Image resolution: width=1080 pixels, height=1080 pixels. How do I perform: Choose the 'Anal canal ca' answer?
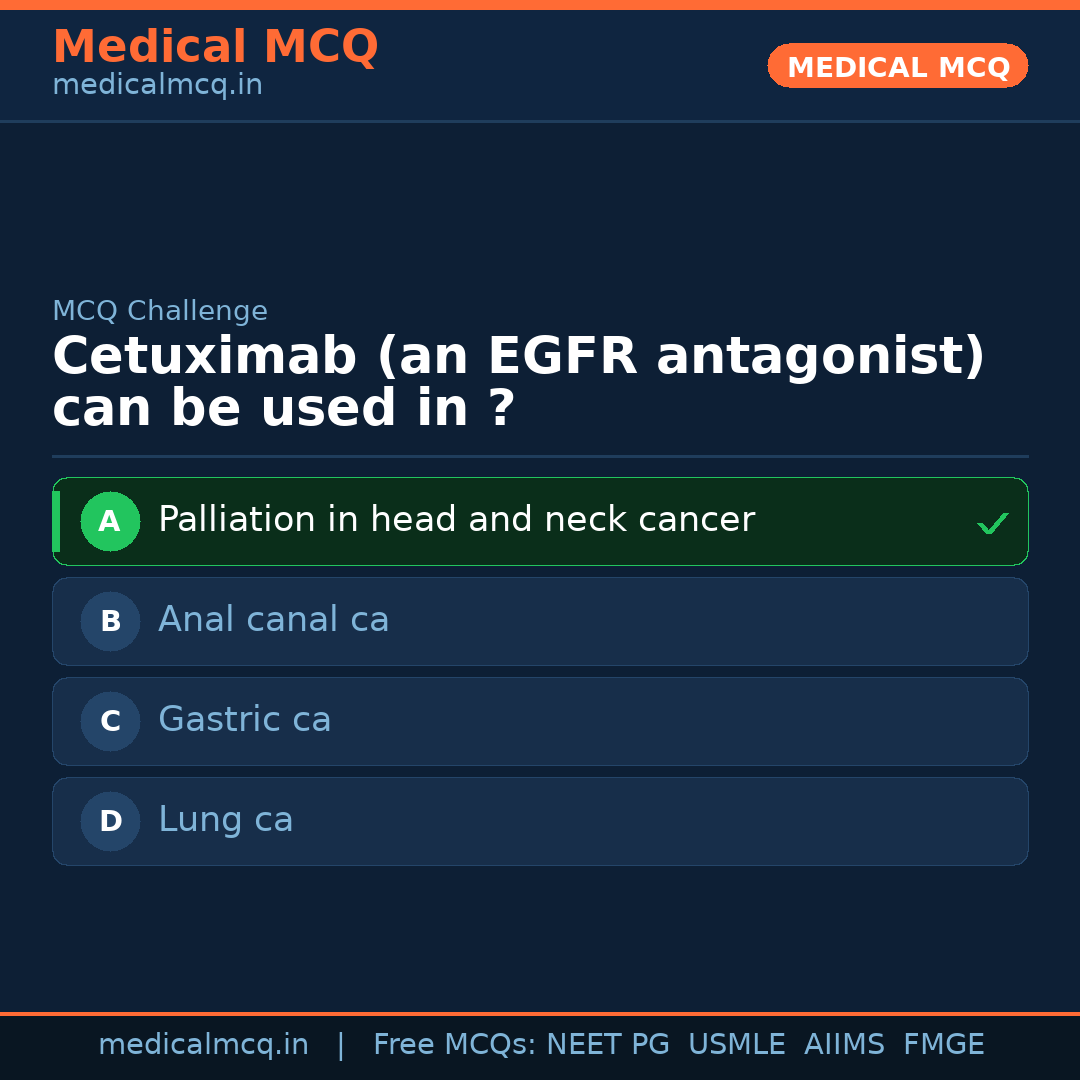(273, 620)
